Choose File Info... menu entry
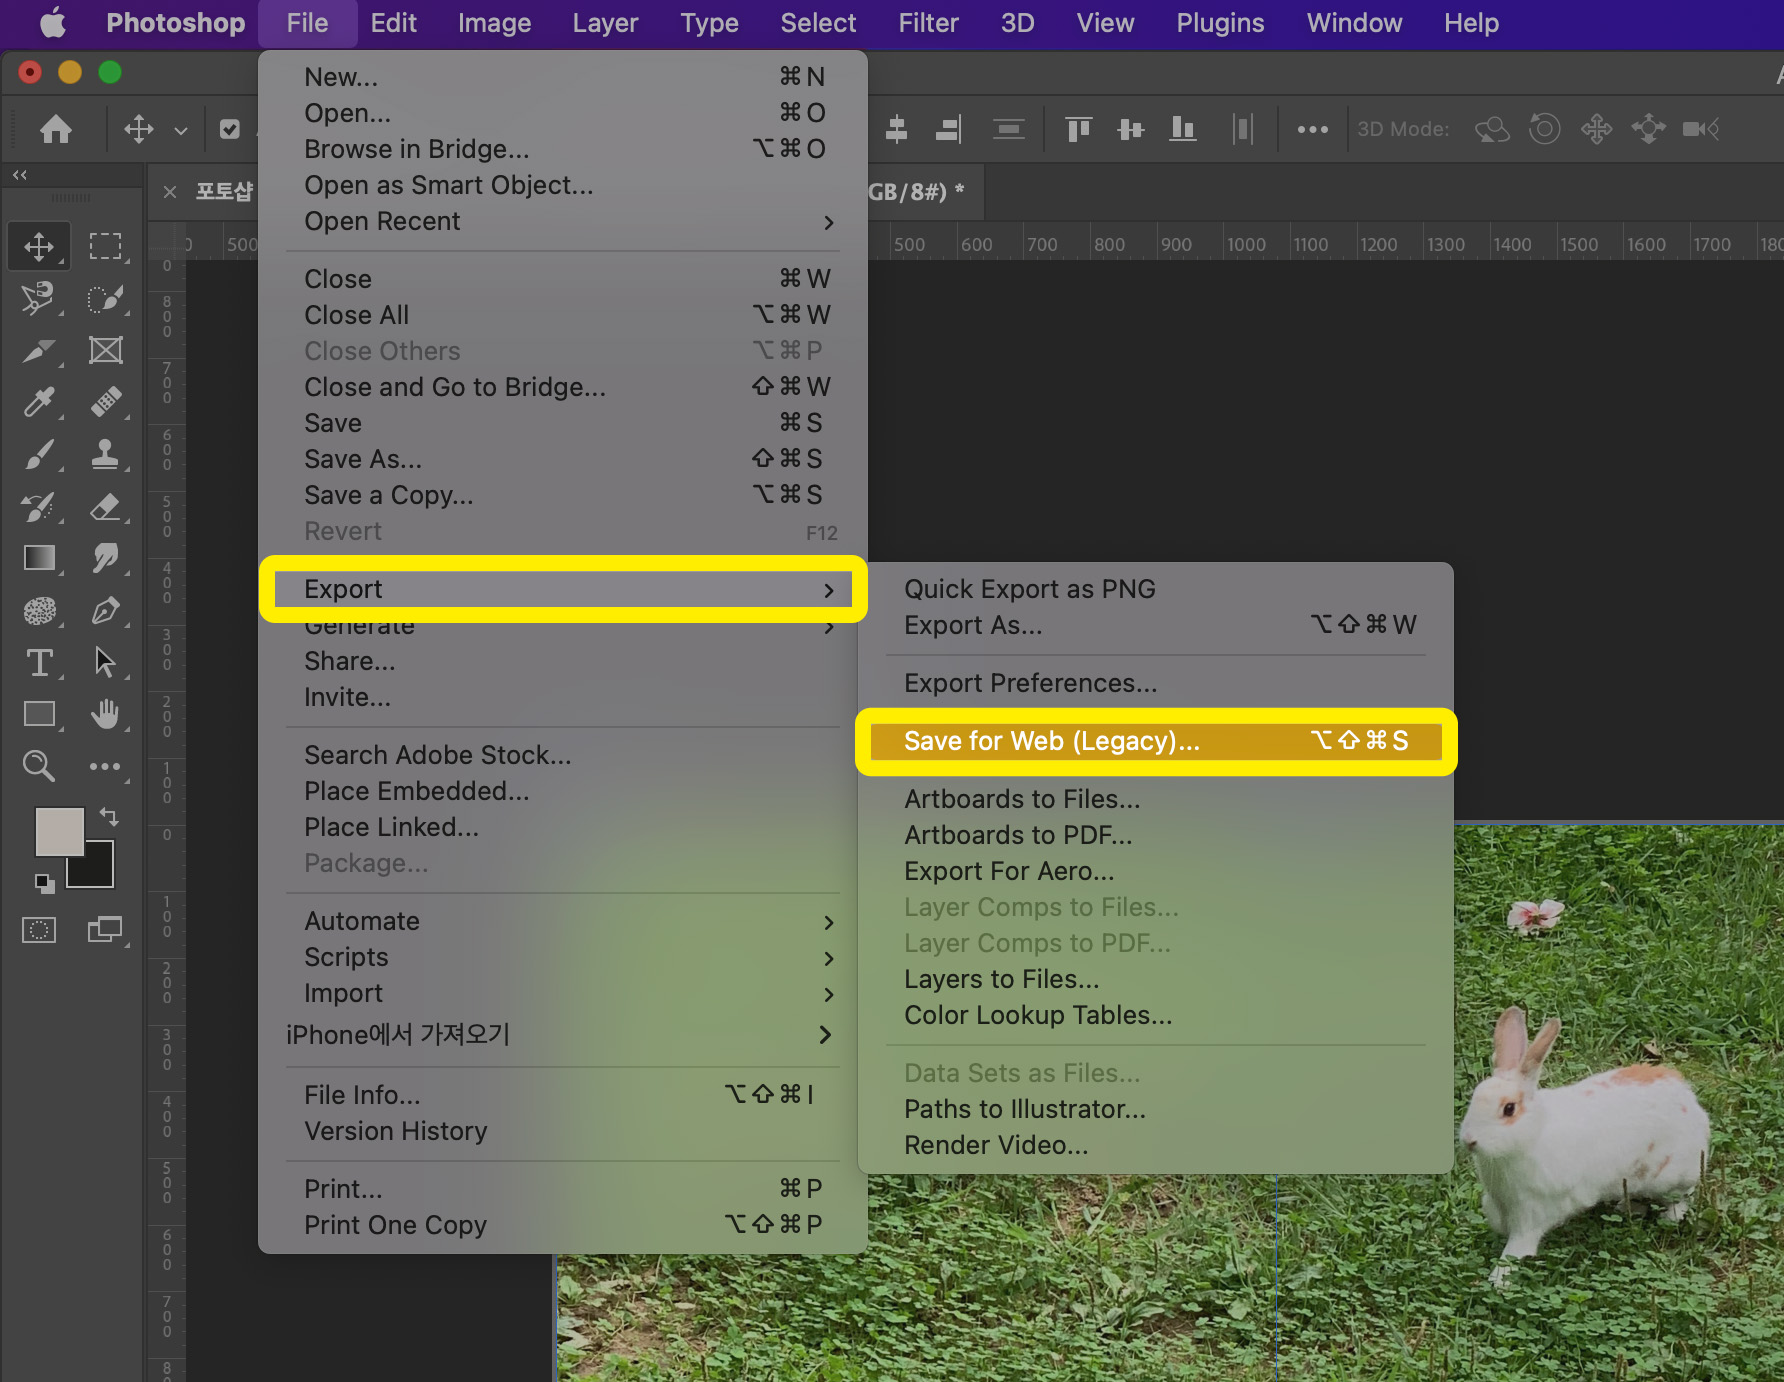 (563, 1095)
